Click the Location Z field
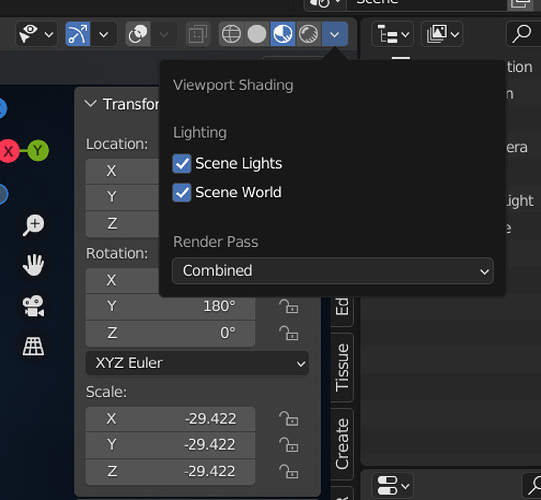This screenshot has height=500, width=541. tap(122, 224)
